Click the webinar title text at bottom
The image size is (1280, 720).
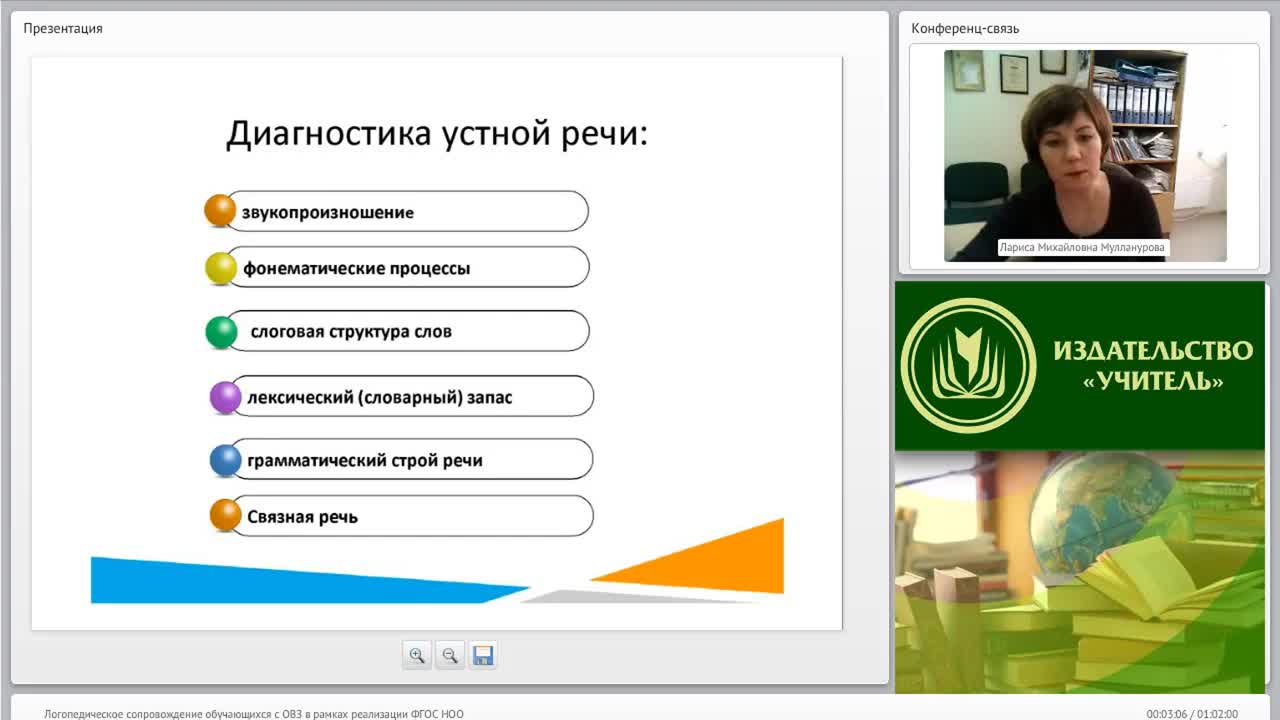254,714
